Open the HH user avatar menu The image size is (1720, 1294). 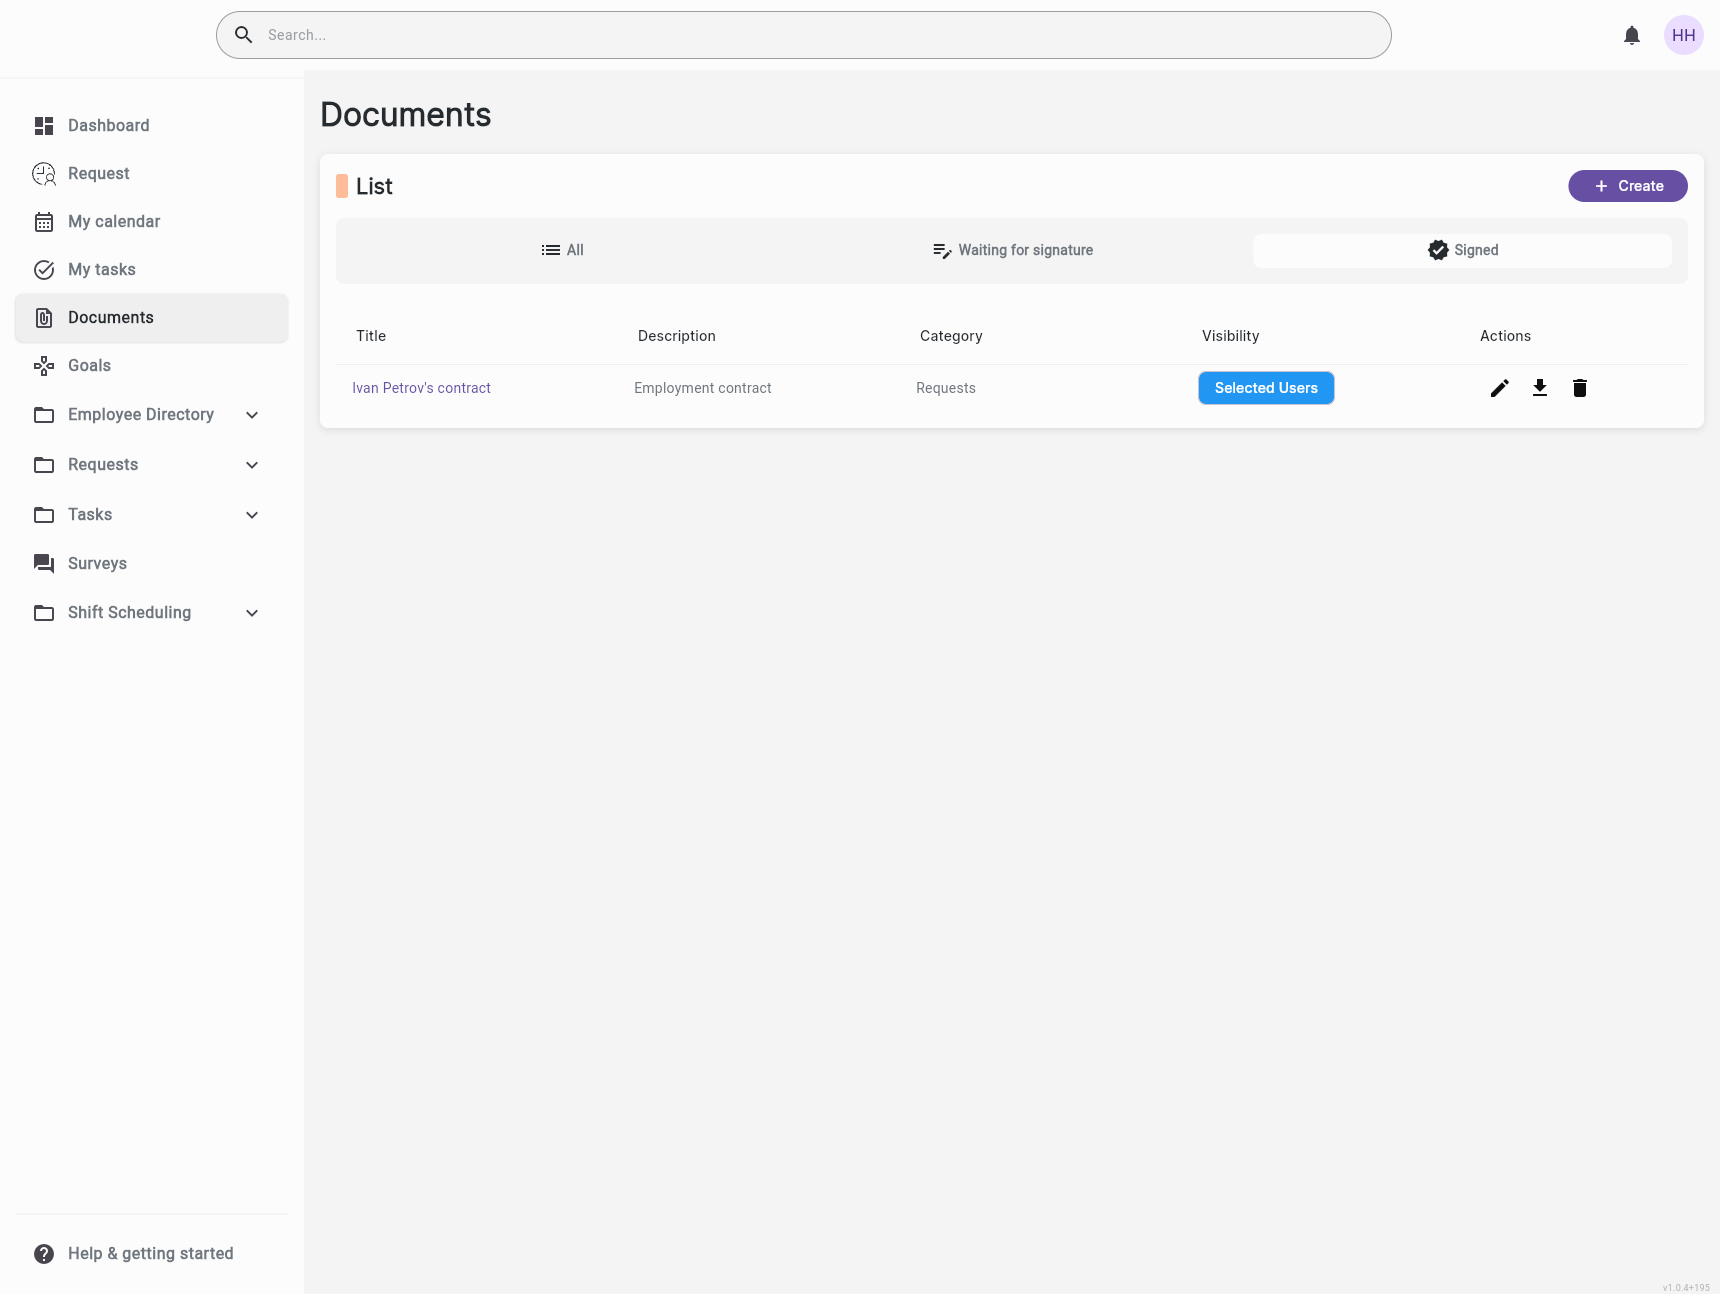[x=1683, y=36]
